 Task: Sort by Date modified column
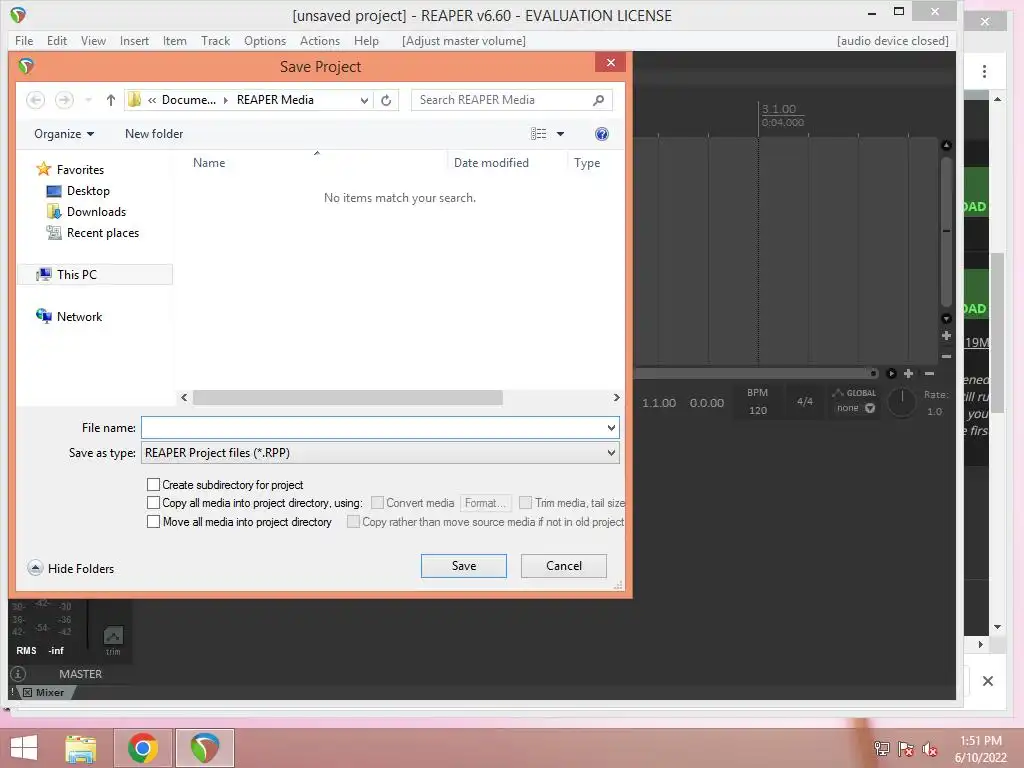point(491,163)
